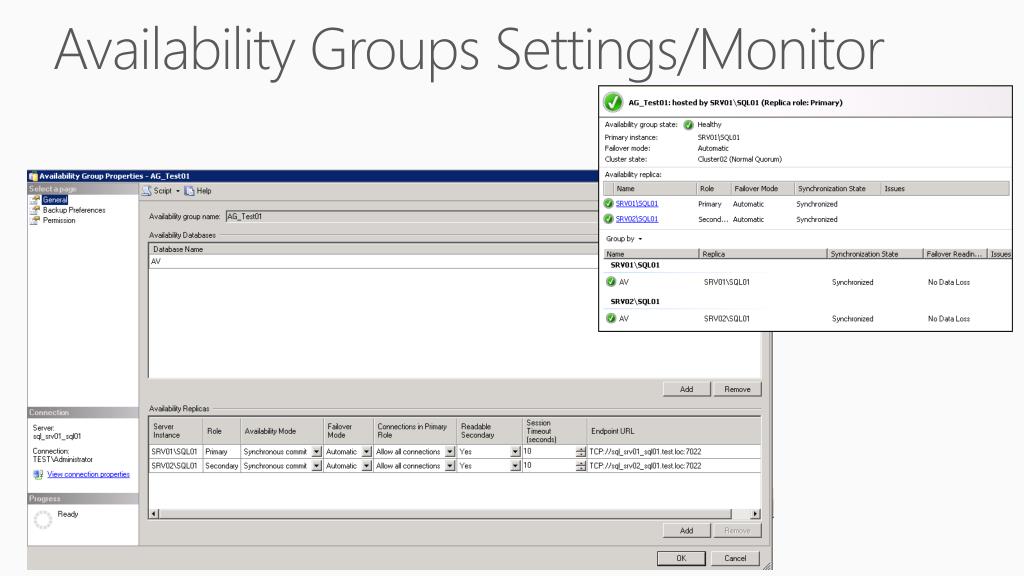Open Readable Secondary dropdown for SRV02\SQL01

tap(515, 466)
